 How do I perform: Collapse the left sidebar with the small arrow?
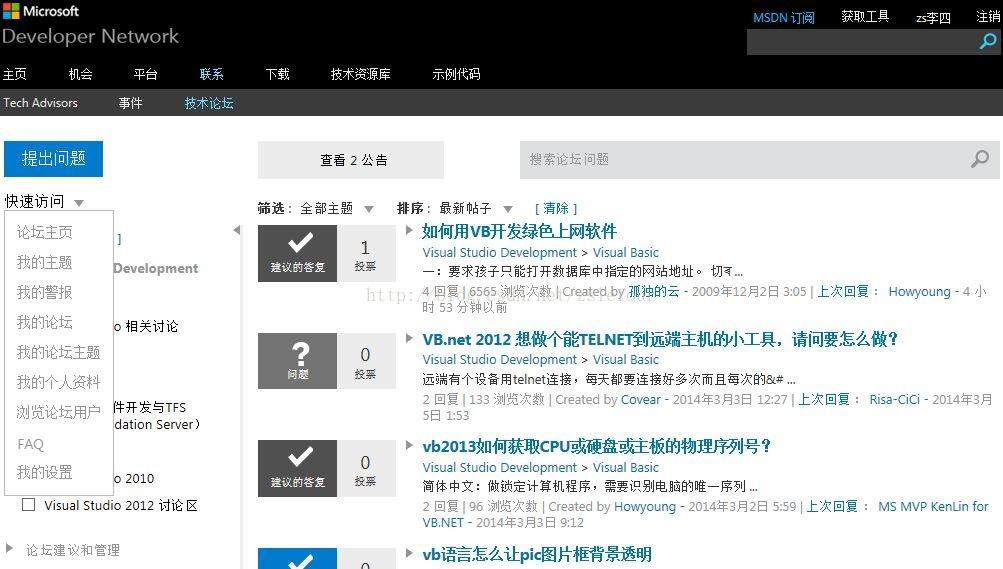(237, 230)
